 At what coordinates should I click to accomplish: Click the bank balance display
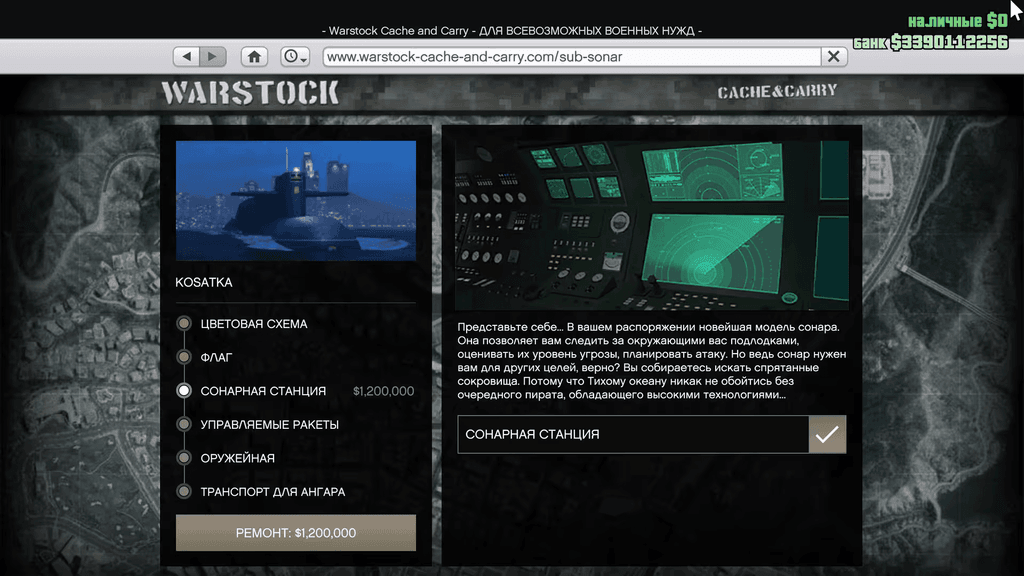click(931, 42)
